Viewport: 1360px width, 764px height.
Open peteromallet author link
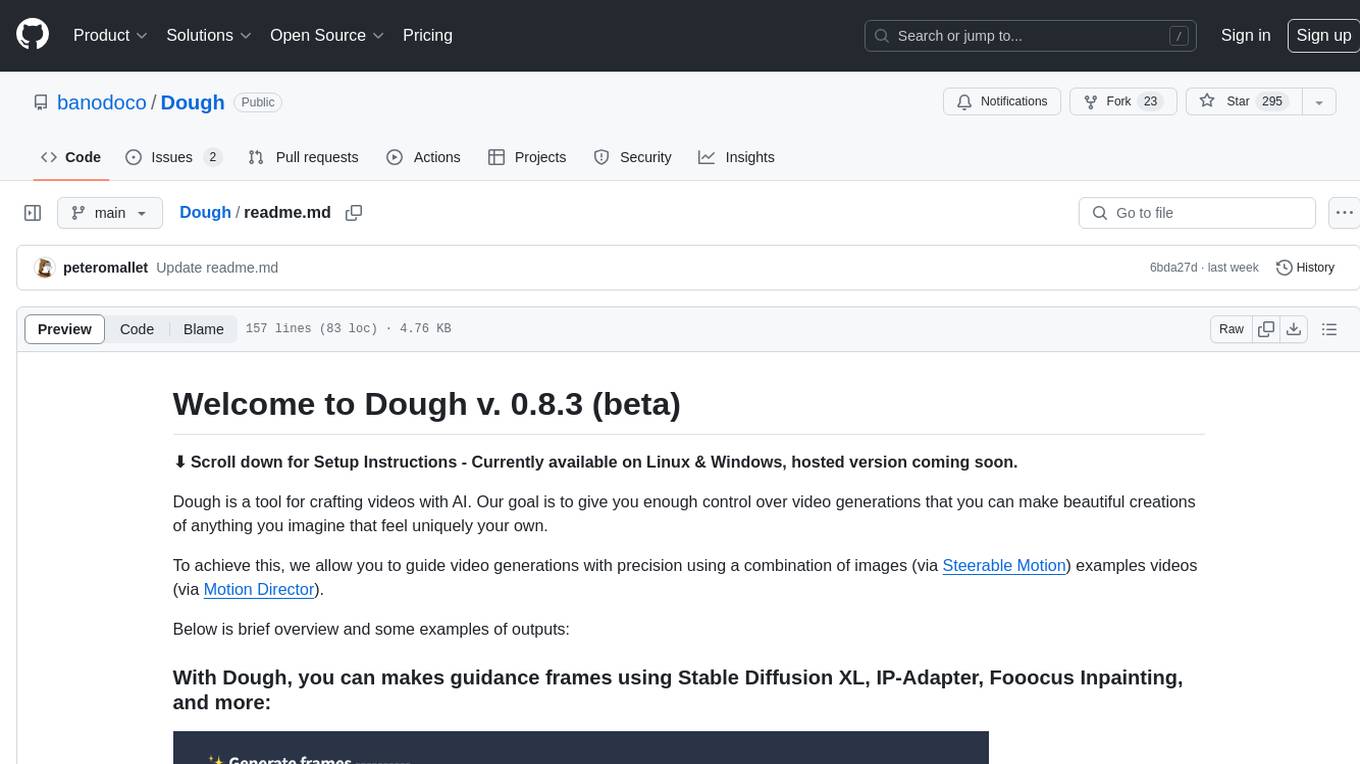click(x=105, y=268)
